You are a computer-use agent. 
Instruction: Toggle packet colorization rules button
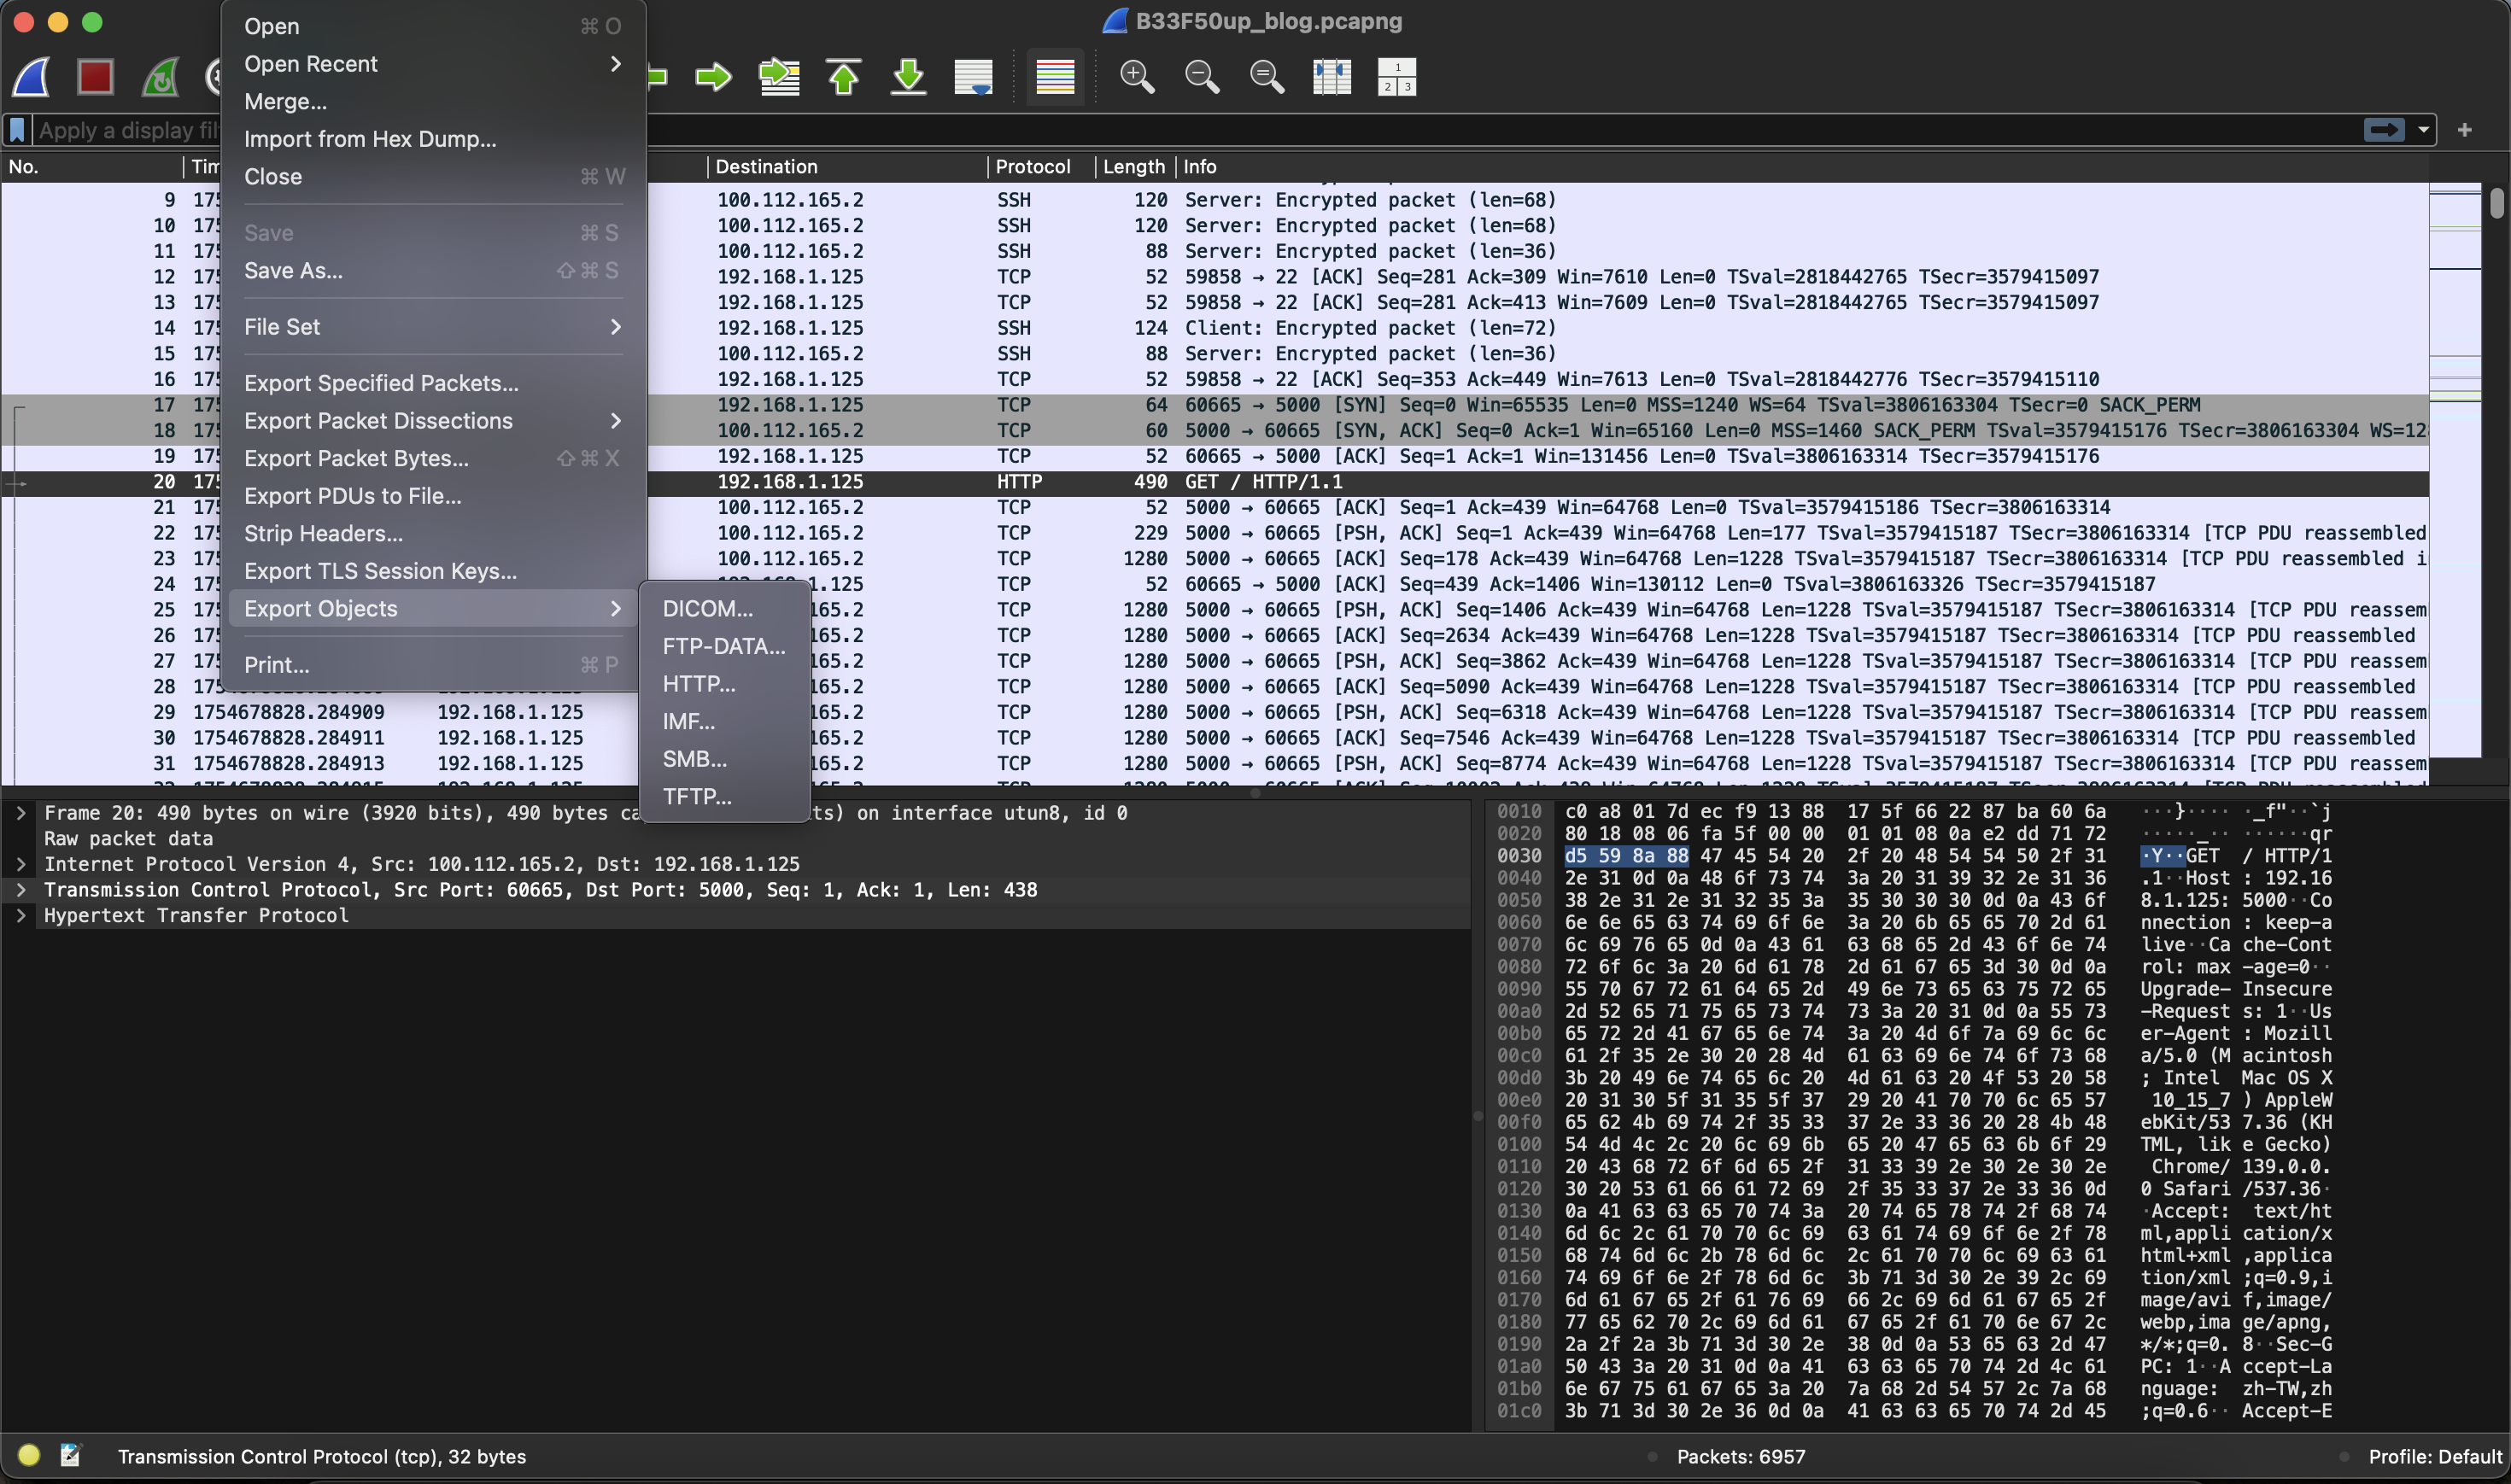[x=1055, y=77]
